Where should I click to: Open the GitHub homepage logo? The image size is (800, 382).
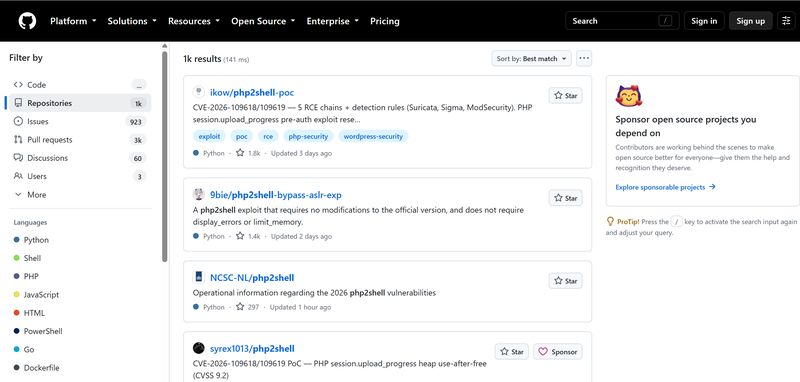27,21
